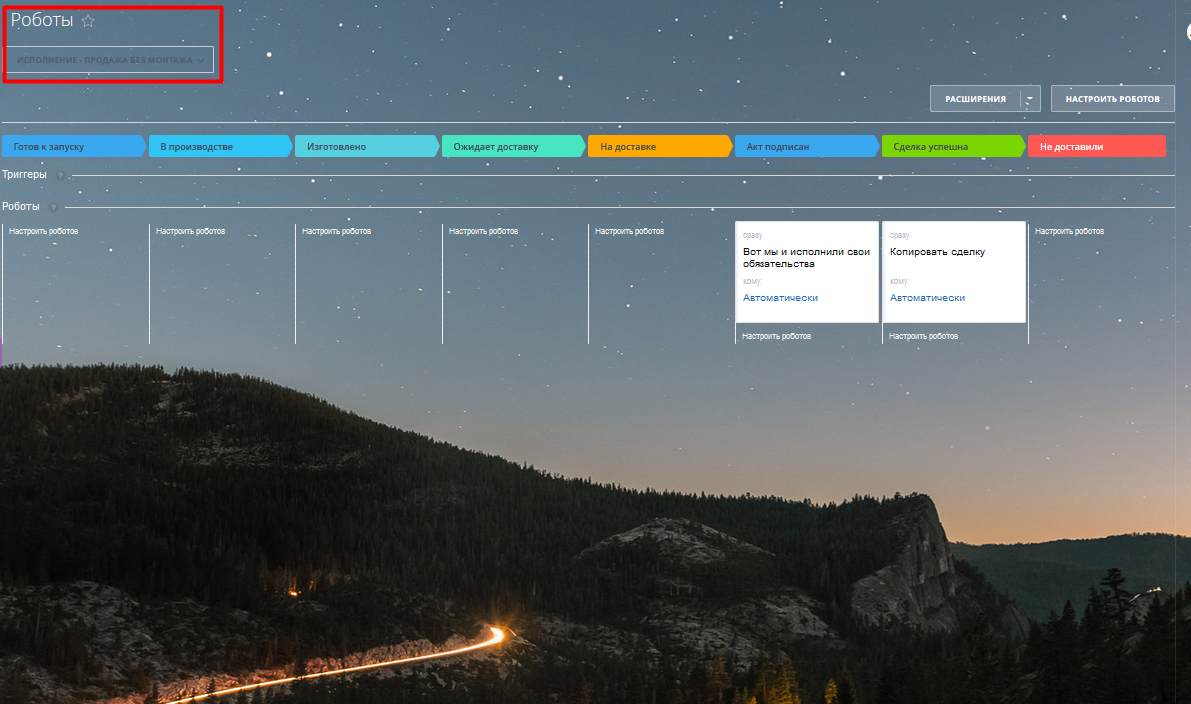
Task: Click Автоматически in the Копировать сделку card
Action: pos(927,298)
